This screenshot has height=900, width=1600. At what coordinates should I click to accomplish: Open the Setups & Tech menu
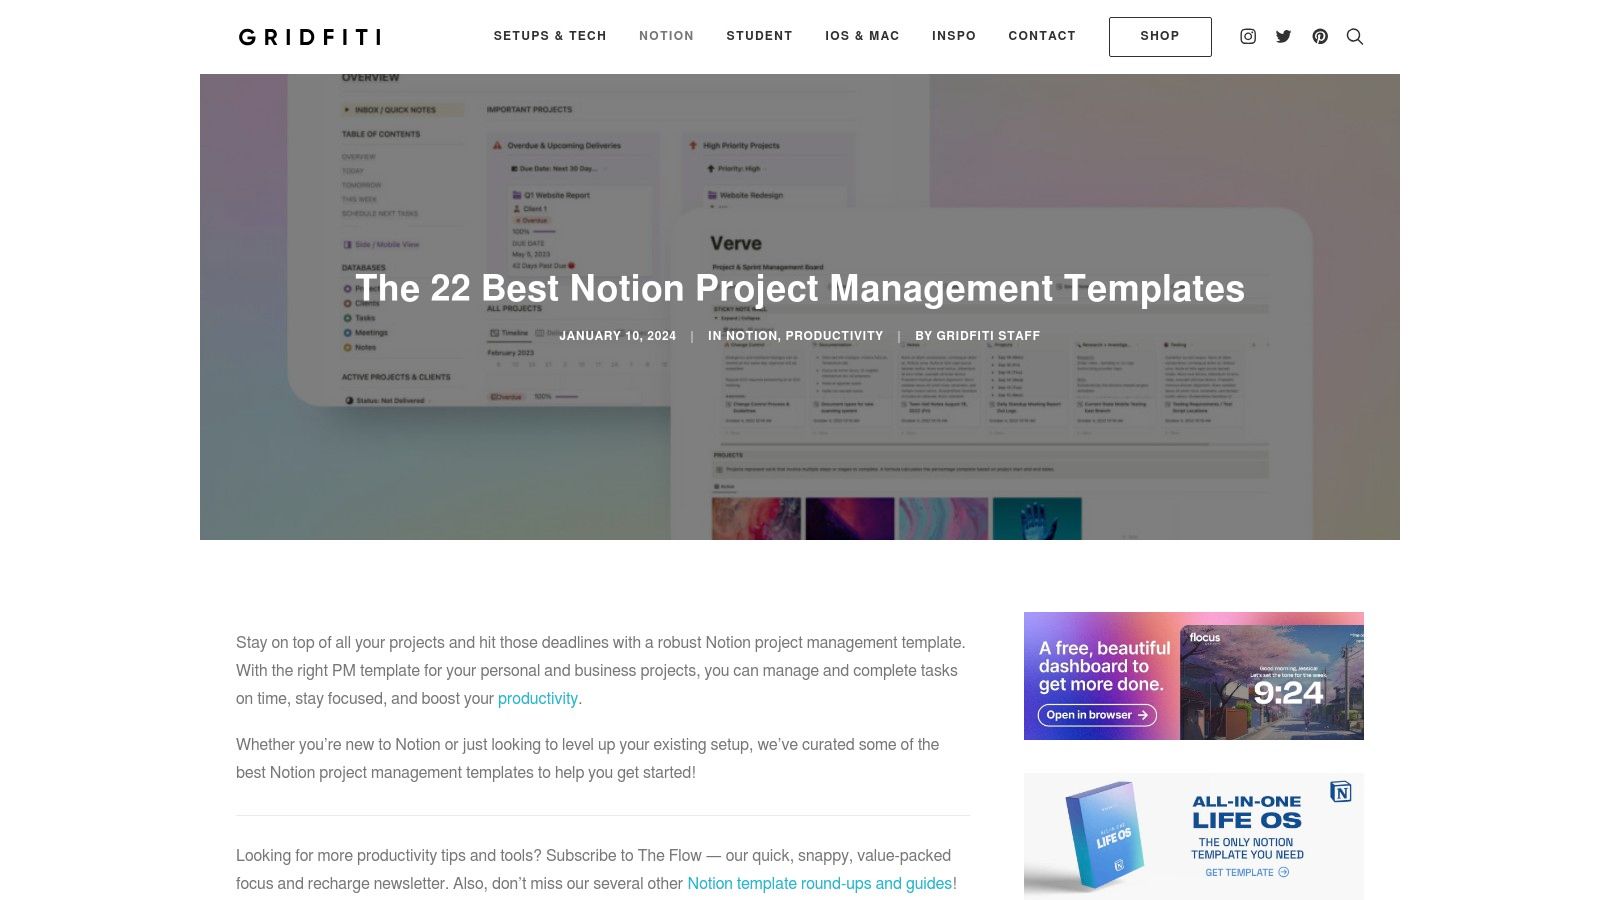[550, 36]
